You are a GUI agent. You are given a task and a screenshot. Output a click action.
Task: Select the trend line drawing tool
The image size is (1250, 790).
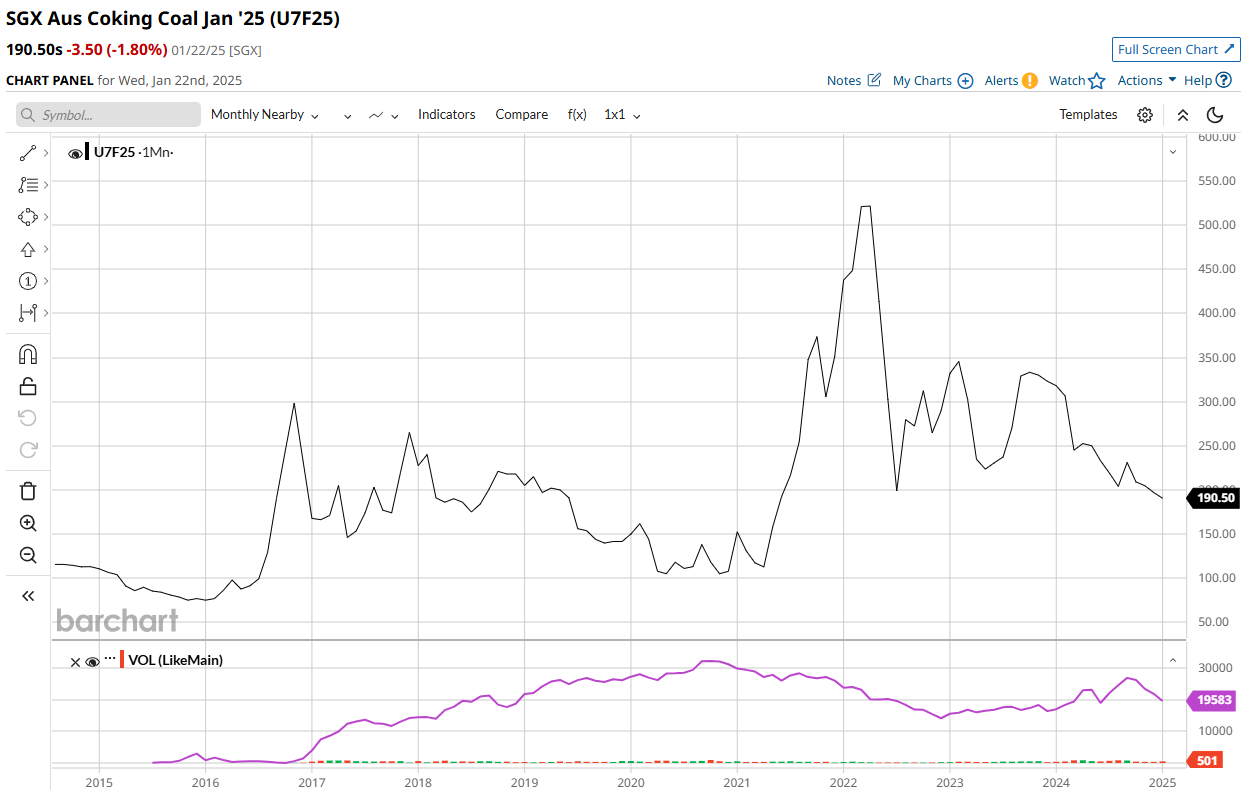pyautogui.click(x=28, y=153)
